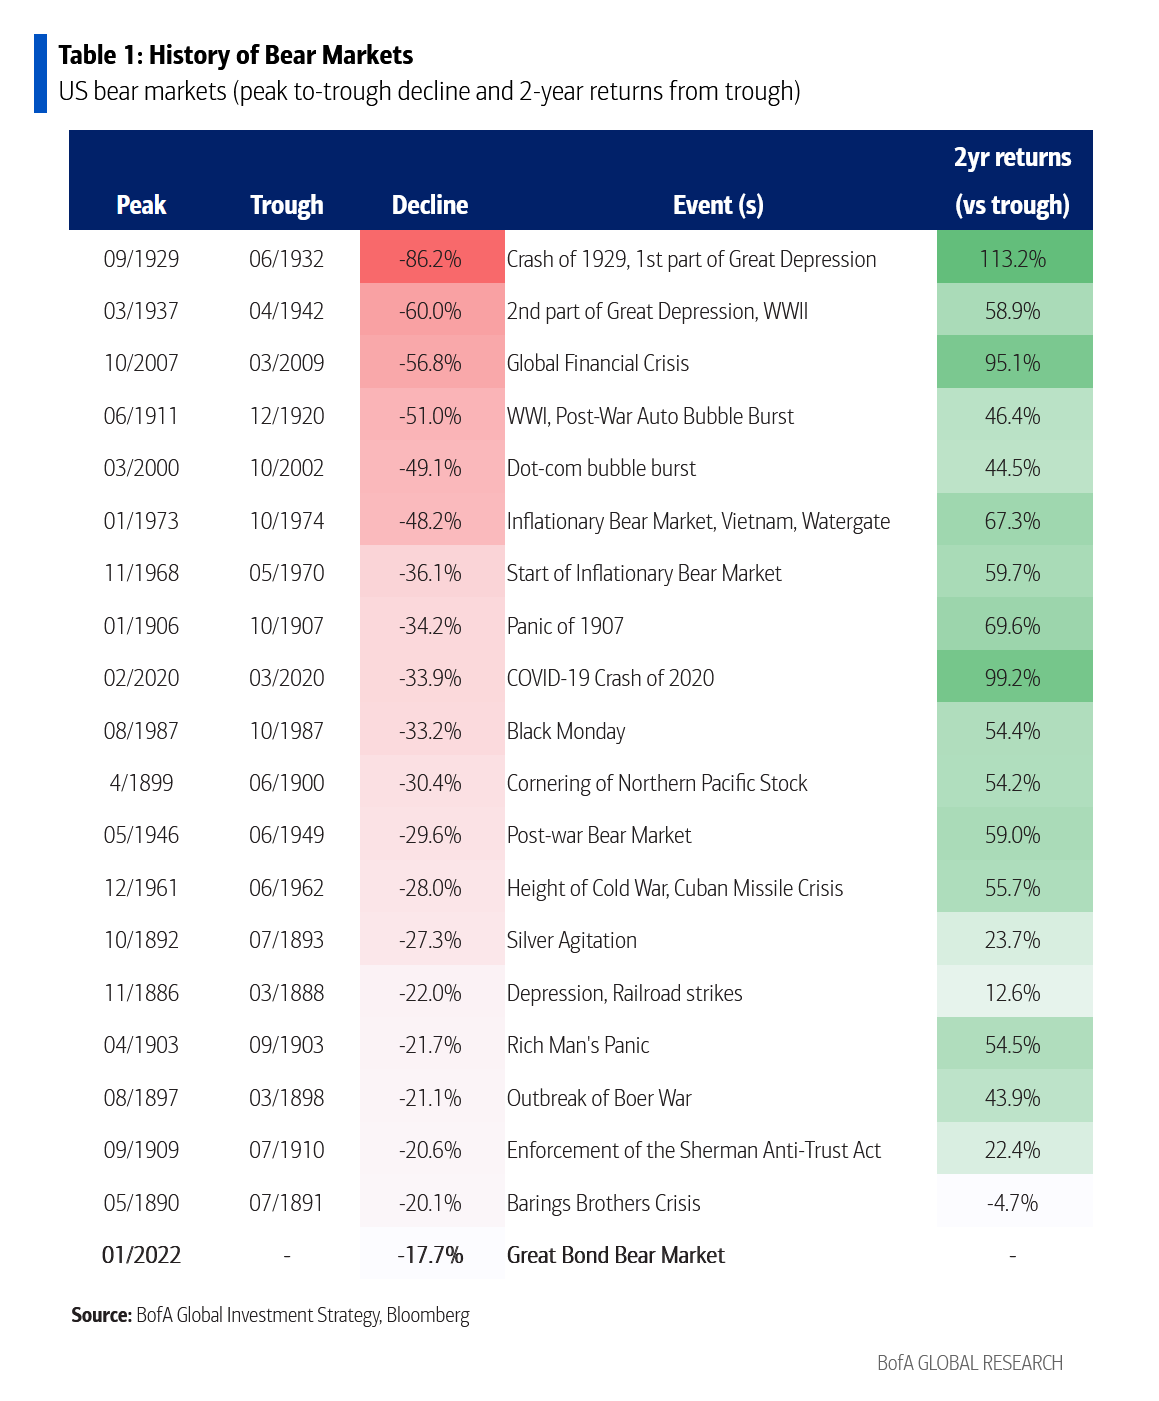Click the Event (s) column header
The height and width of the screenshot is (1401, 1159).
coord(718,205)
